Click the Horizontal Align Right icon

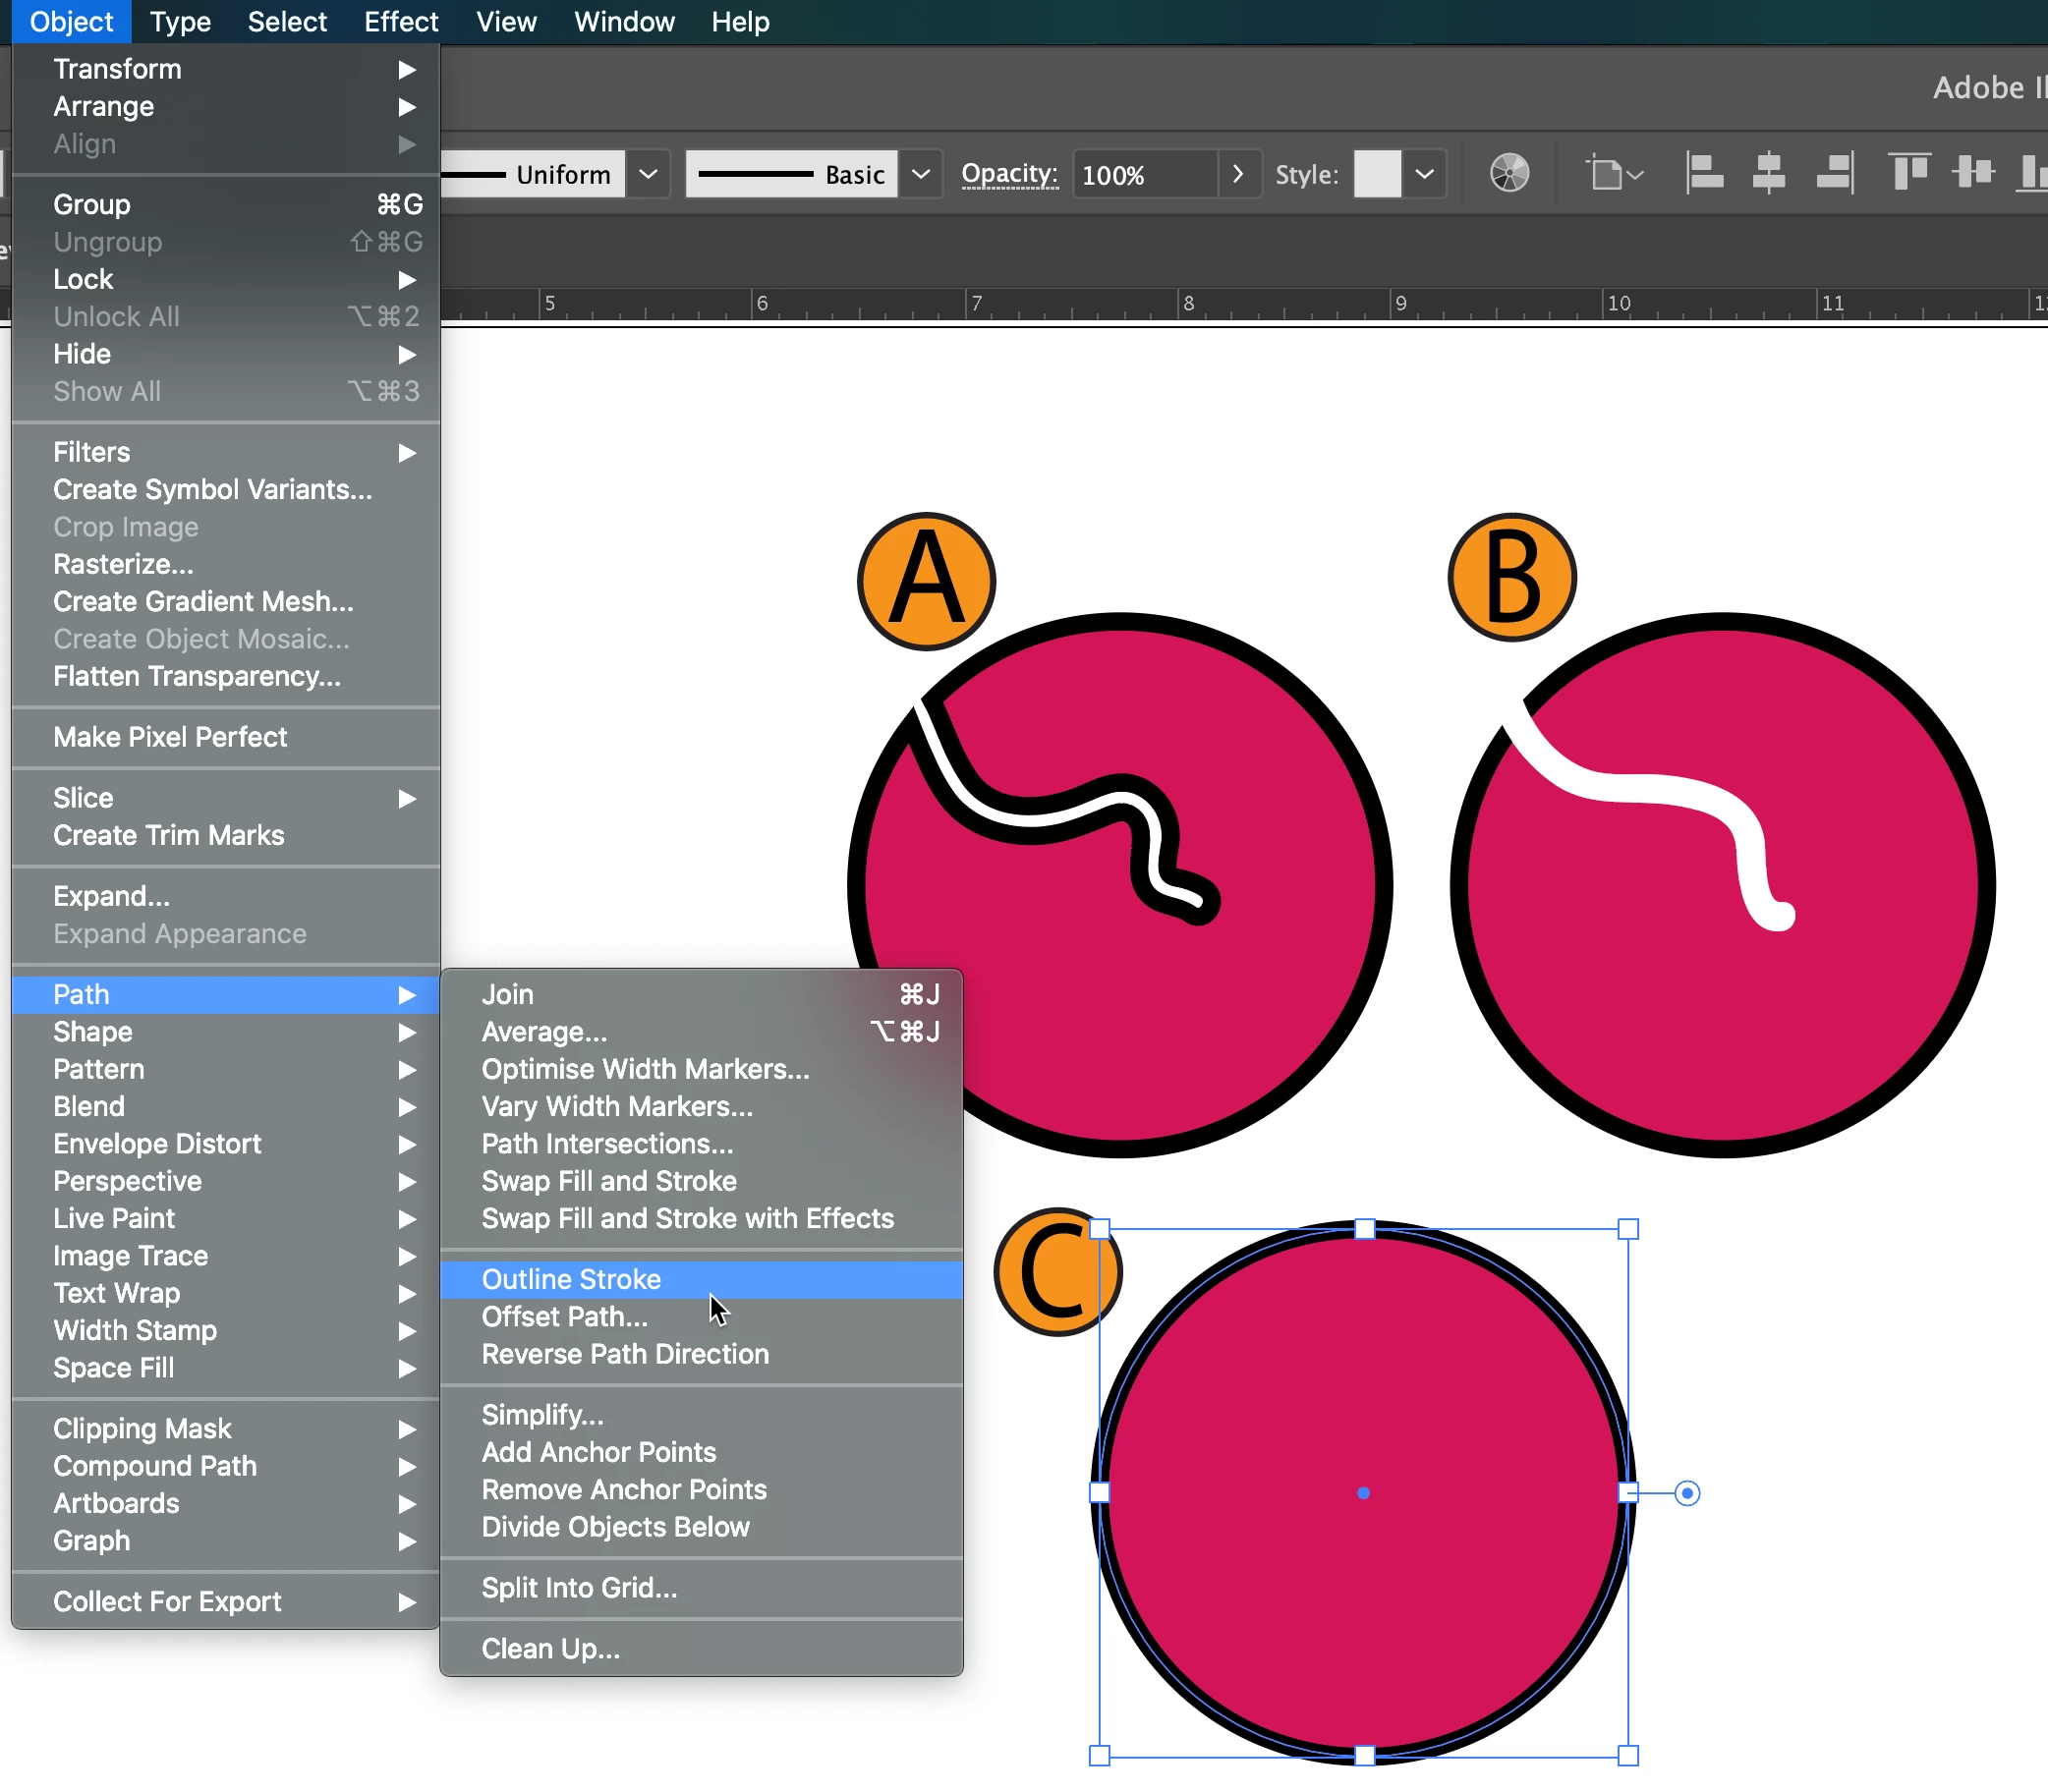click(1834, 173)
